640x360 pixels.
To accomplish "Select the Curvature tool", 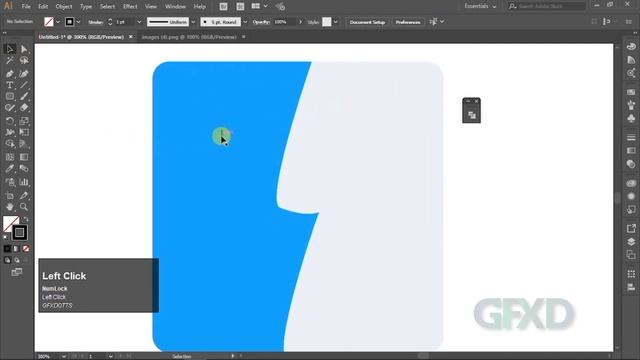I will 24,74.
